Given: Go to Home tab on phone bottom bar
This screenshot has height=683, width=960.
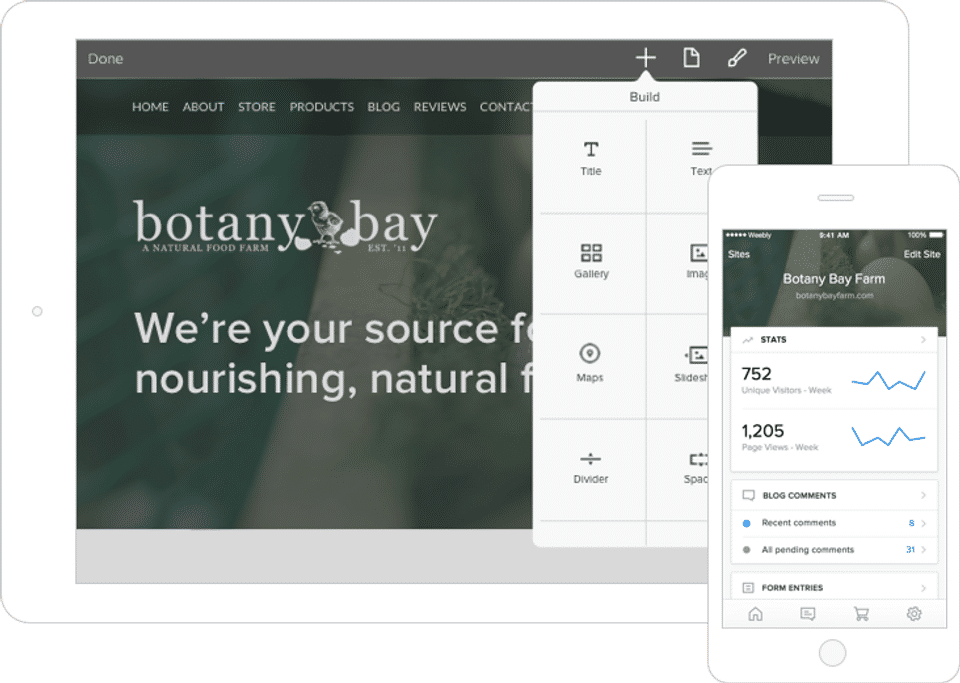Looking at the screenshot, I should (x=756, y=614).
